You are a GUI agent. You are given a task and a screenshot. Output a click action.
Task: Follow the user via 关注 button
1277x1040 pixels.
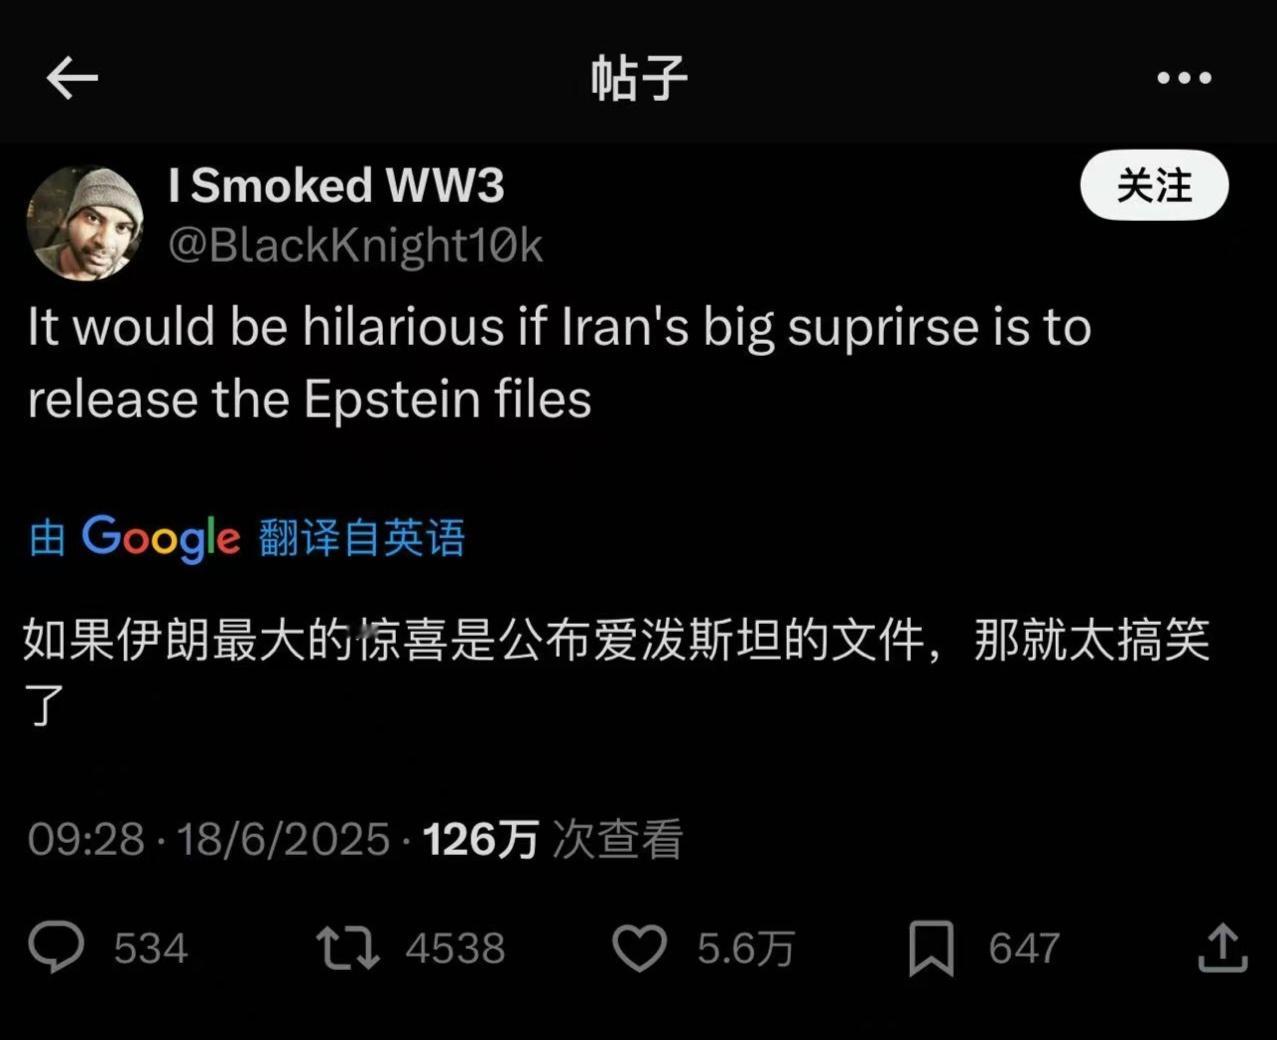click(x=1154, y=185)
